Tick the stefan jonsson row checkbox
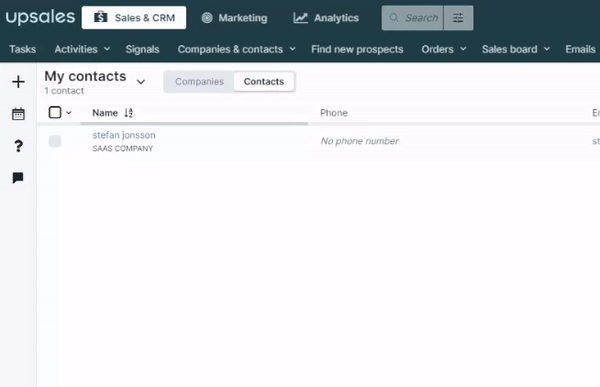The width and height of the screenshot is (600, 387). click(x=55, y=141)
